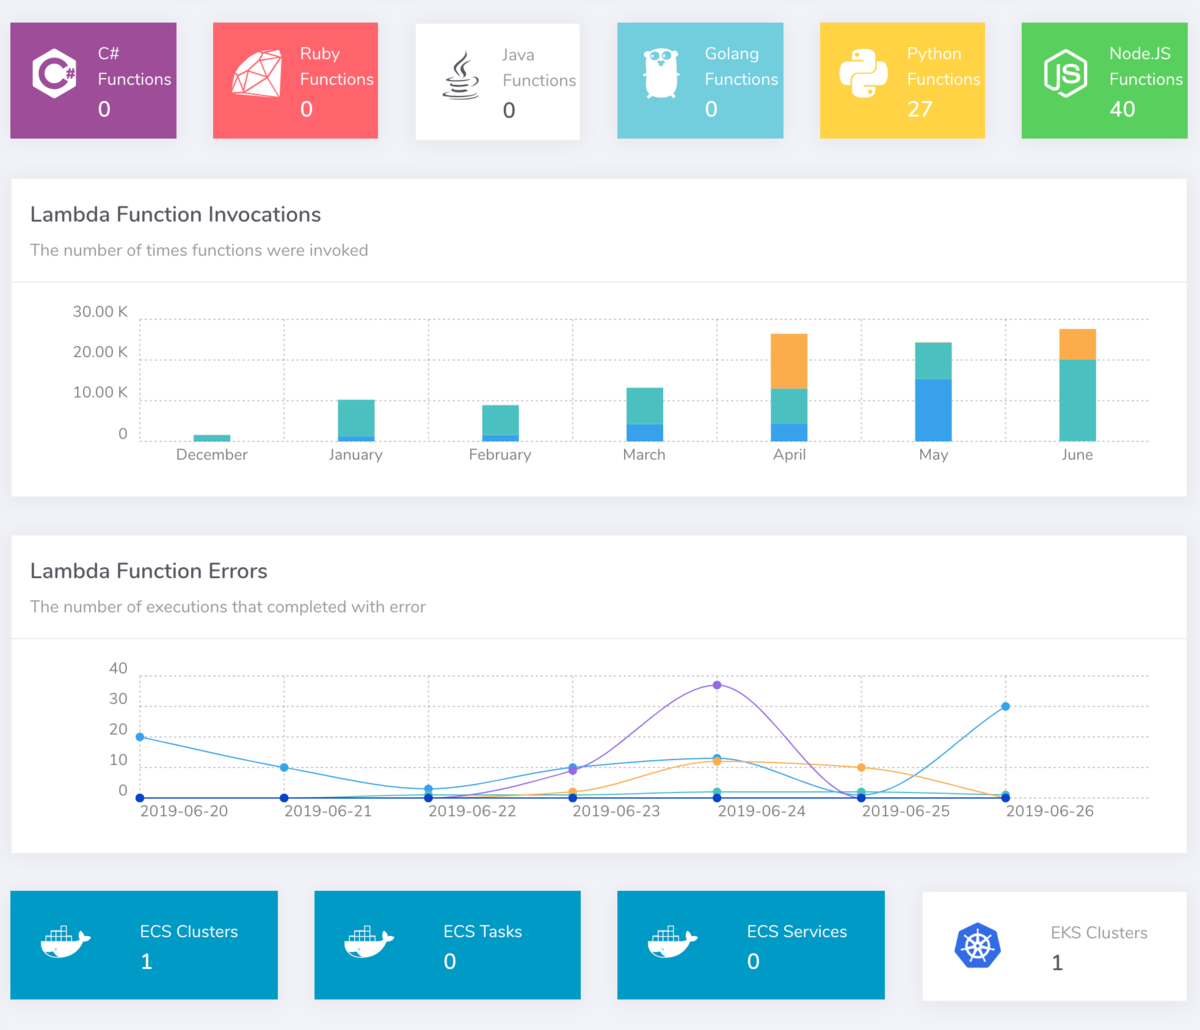Select the C# Functions label
1200x1030 pixels.
[x=134, y=66]
